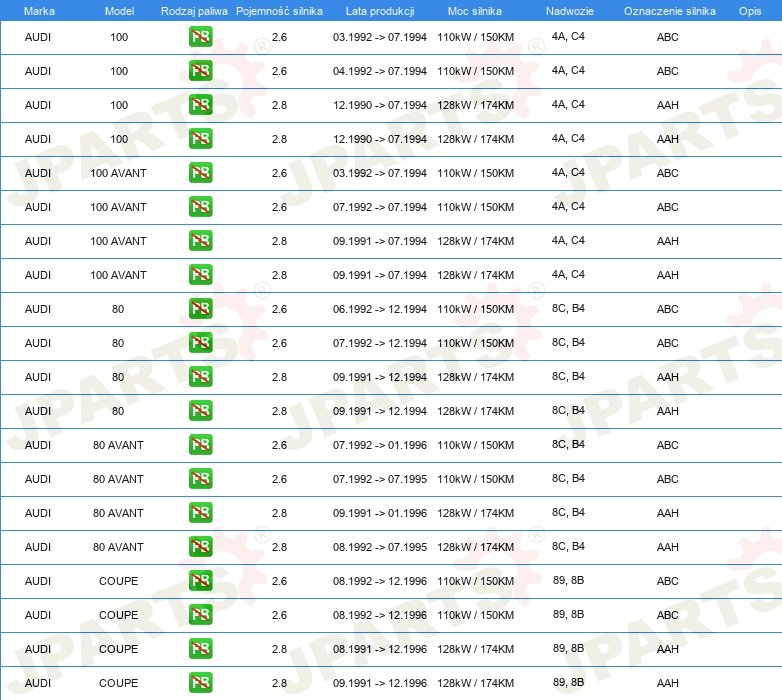Click engine size 2.8 in the 80 AVANT 09.1991 row
782x700 pixels.
click(x=279, y=513)
